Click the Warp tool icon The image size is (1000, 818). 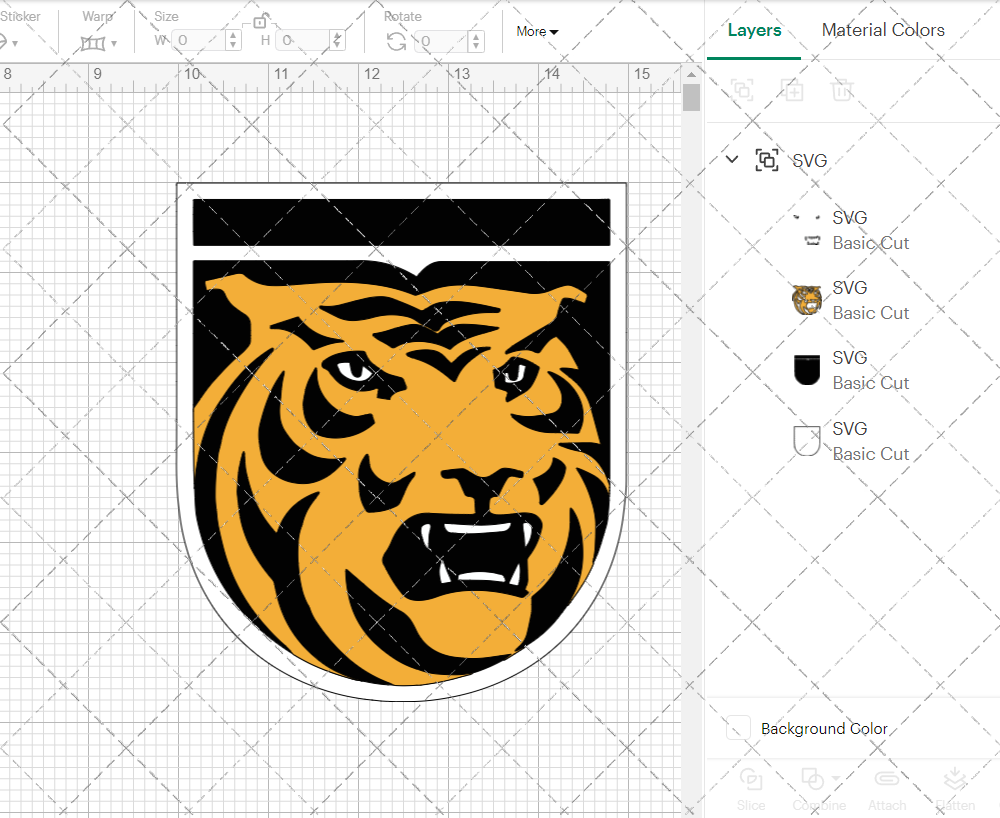pyautogui.click(x=92, y=43)
